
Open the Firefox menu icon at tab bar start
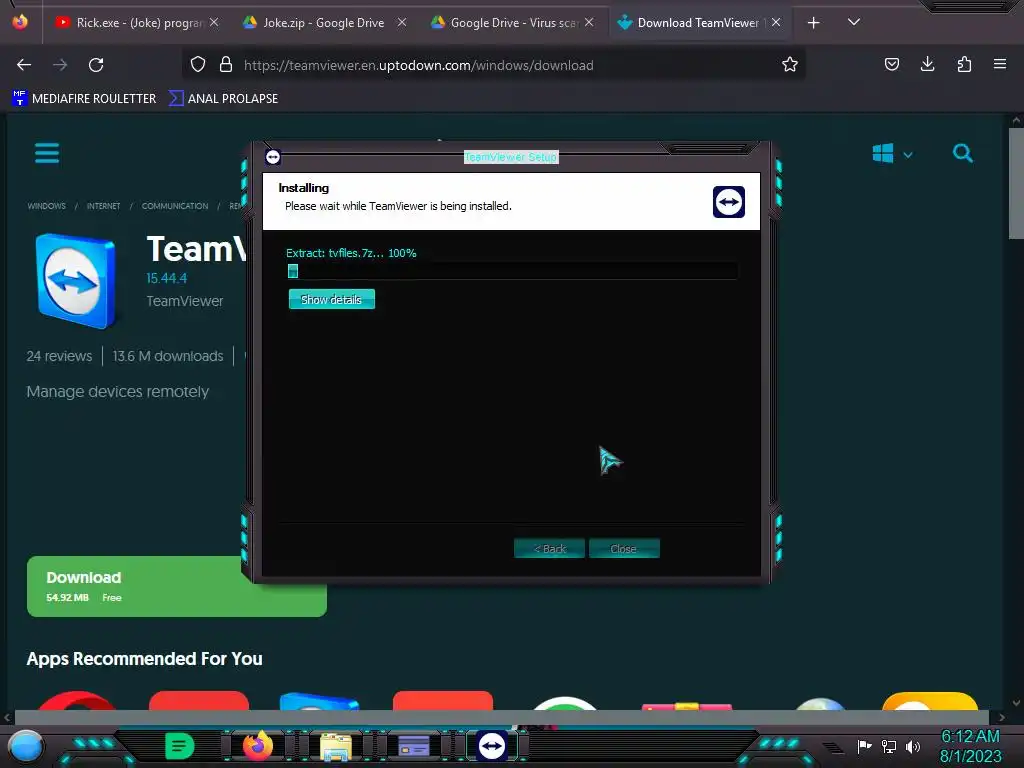coord(20,22)
